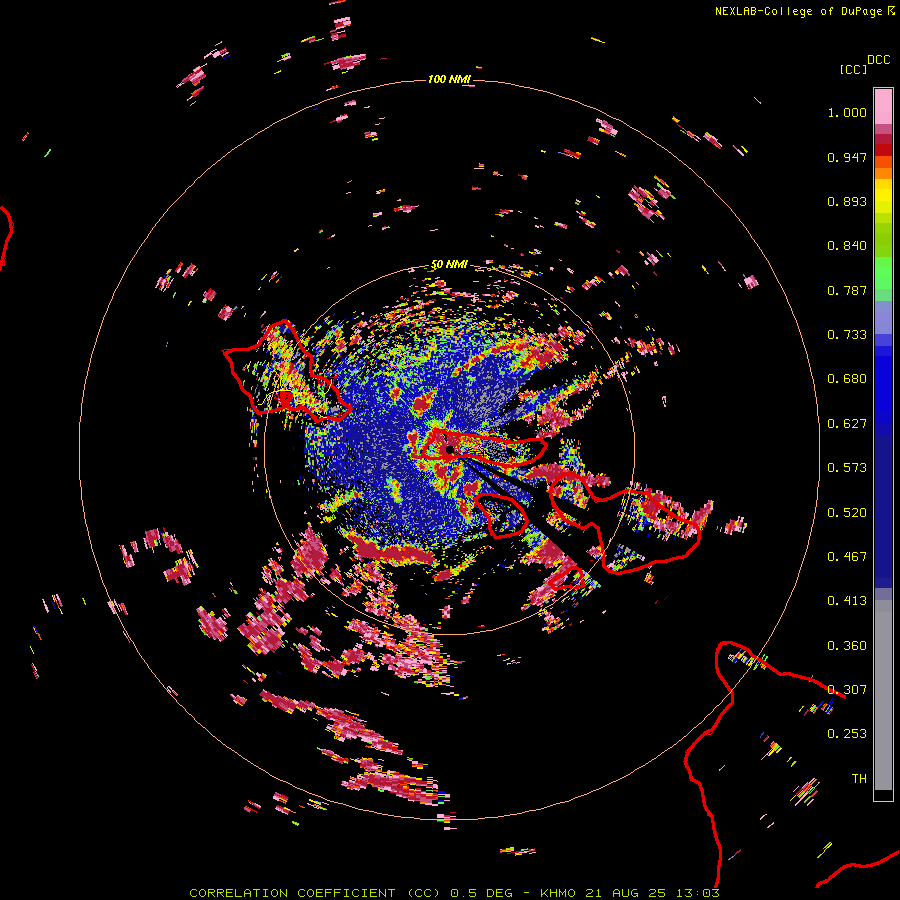Click the pink top of color bar
Viewport: 900px width, 900px height.
coord(883,106)
